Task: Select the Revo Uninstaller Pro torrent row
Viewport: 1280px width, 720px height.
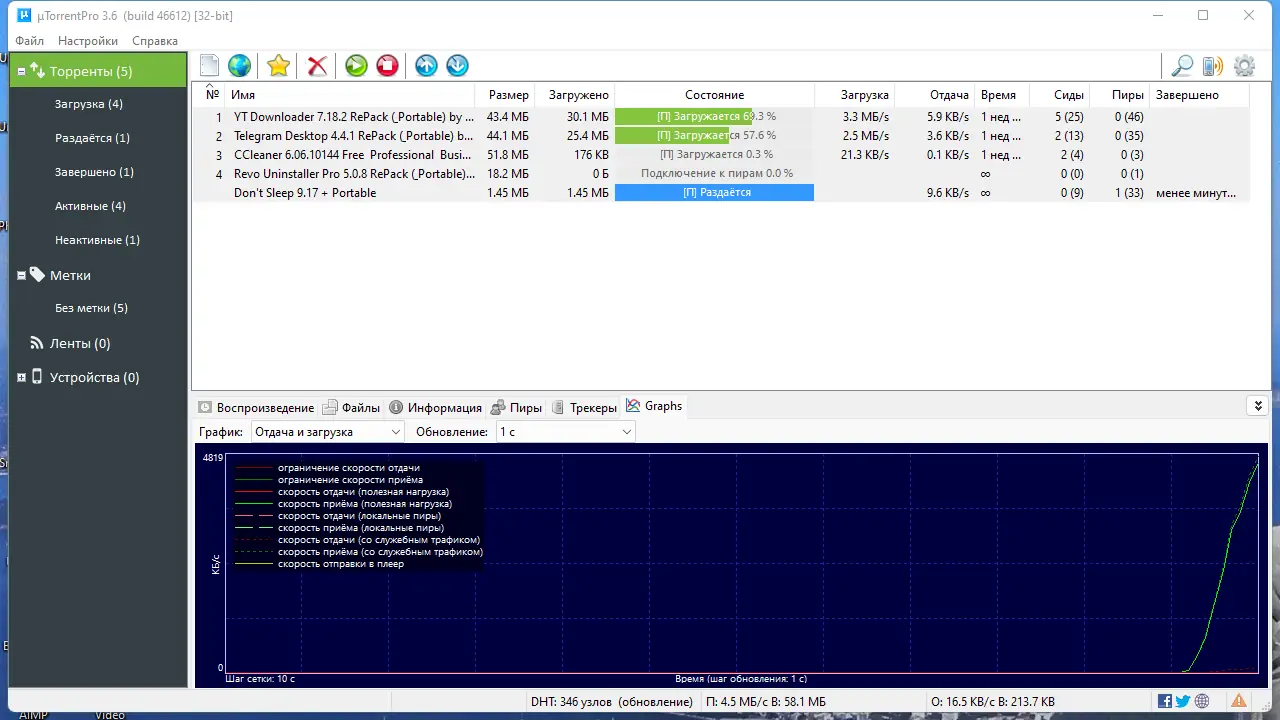Action: [x=721, y=174]
